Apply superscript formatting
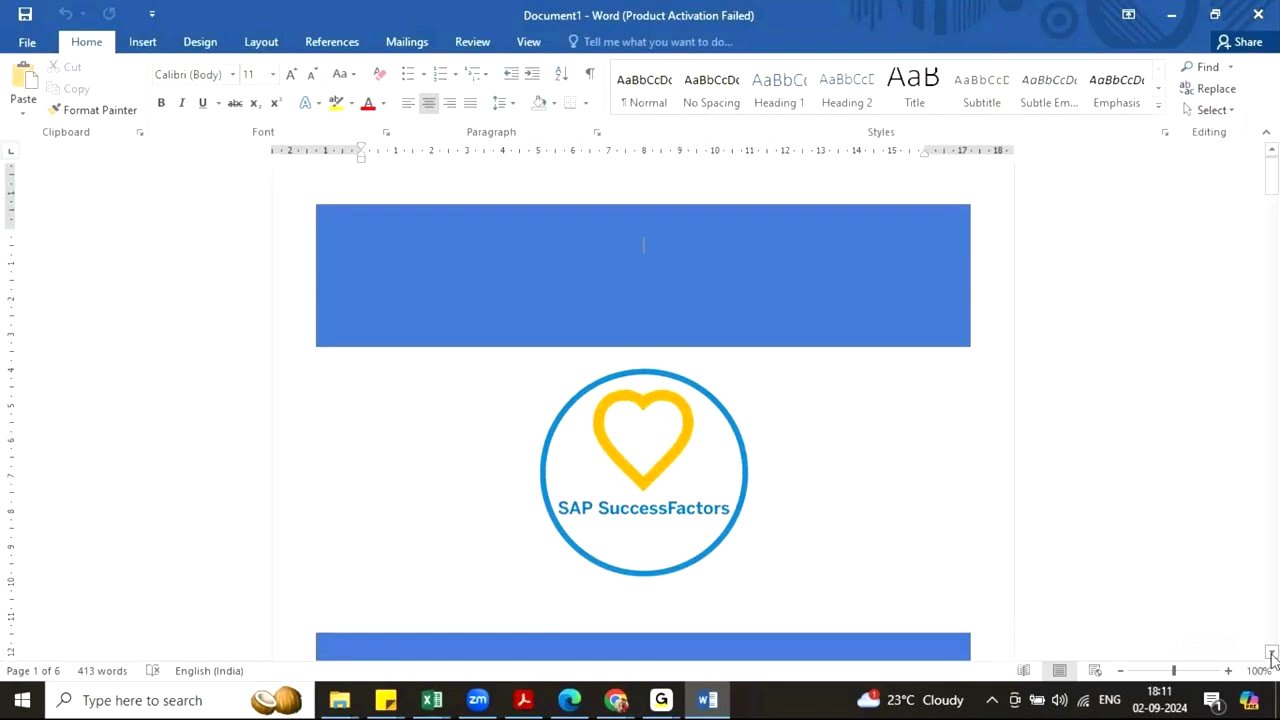The width and height of the screenshot is (1280, 720). (x=276, y=103)
